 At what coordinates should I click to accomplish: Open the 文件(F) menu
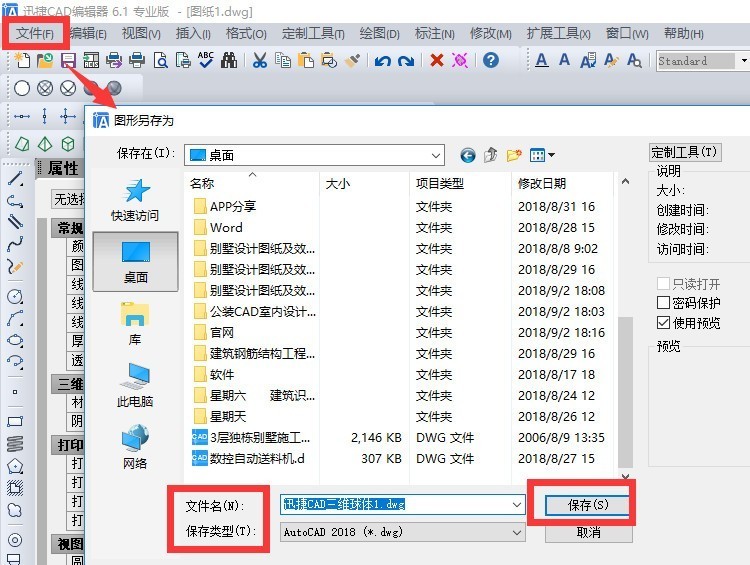pos(35,33)
